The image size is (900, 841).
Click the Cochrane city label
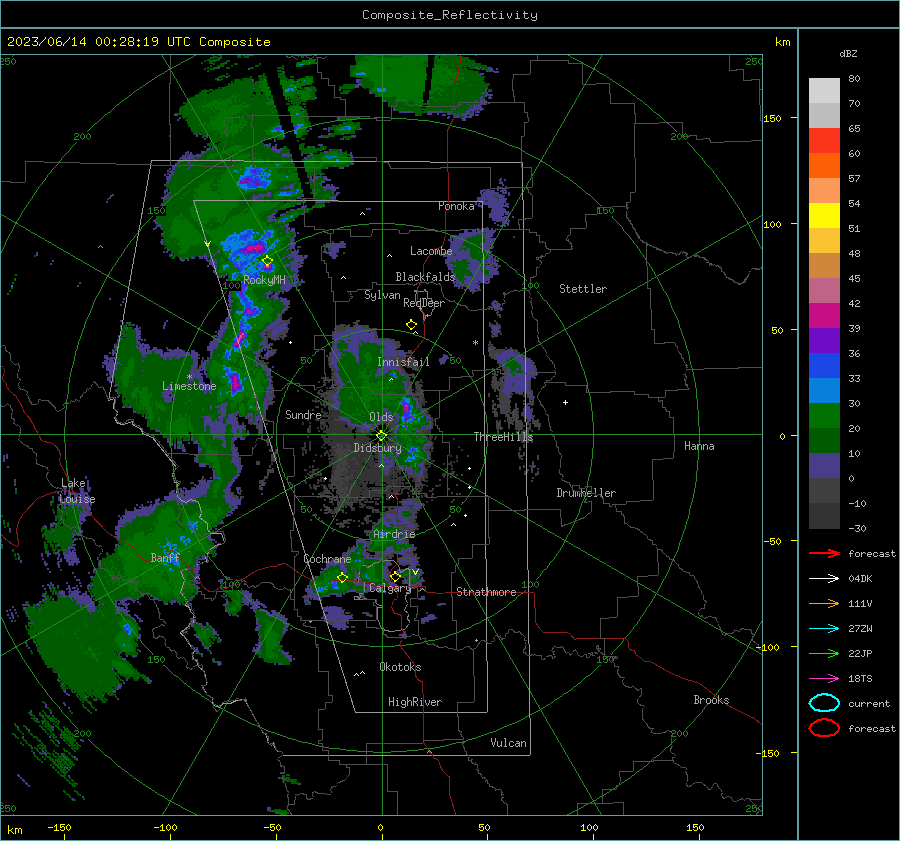tap(327, 559)
